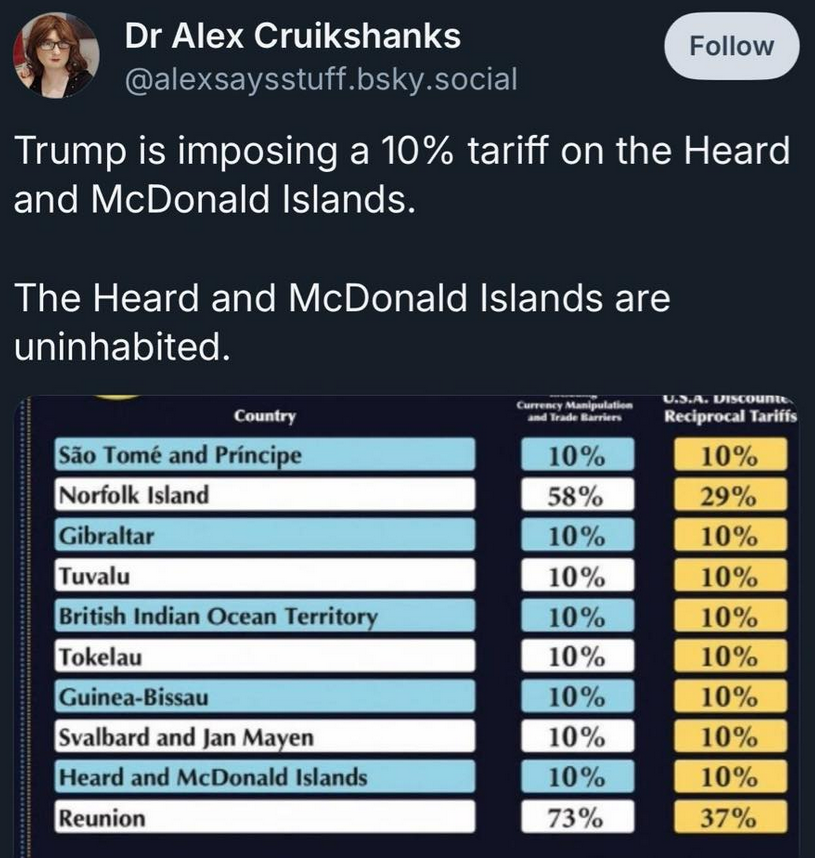Open the @alexsaysstuff.bsky.social handle link
The width and height of the screenshot is (815, 858).
click(x=320, y=78)
